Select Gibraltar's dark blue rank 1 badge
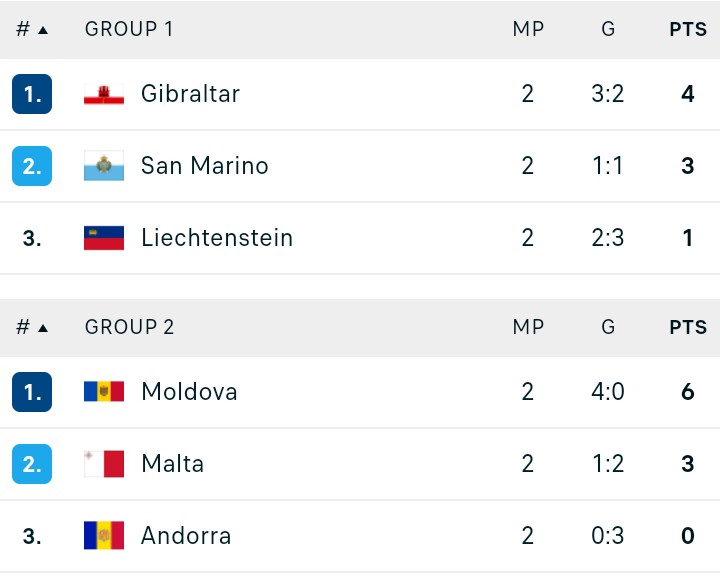 coord(32,94)
